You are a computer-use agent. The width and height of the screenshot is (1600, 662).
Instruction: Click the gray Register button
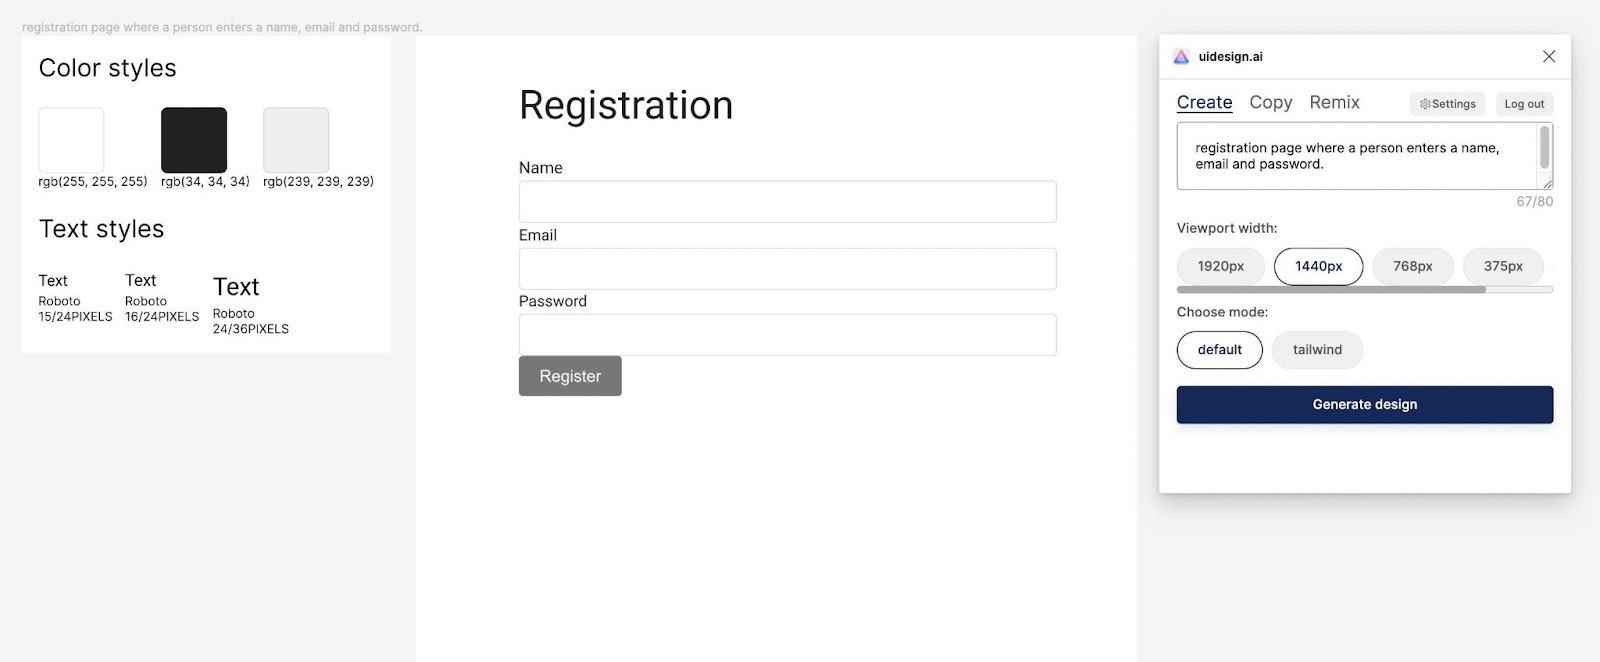coord(570,376)
